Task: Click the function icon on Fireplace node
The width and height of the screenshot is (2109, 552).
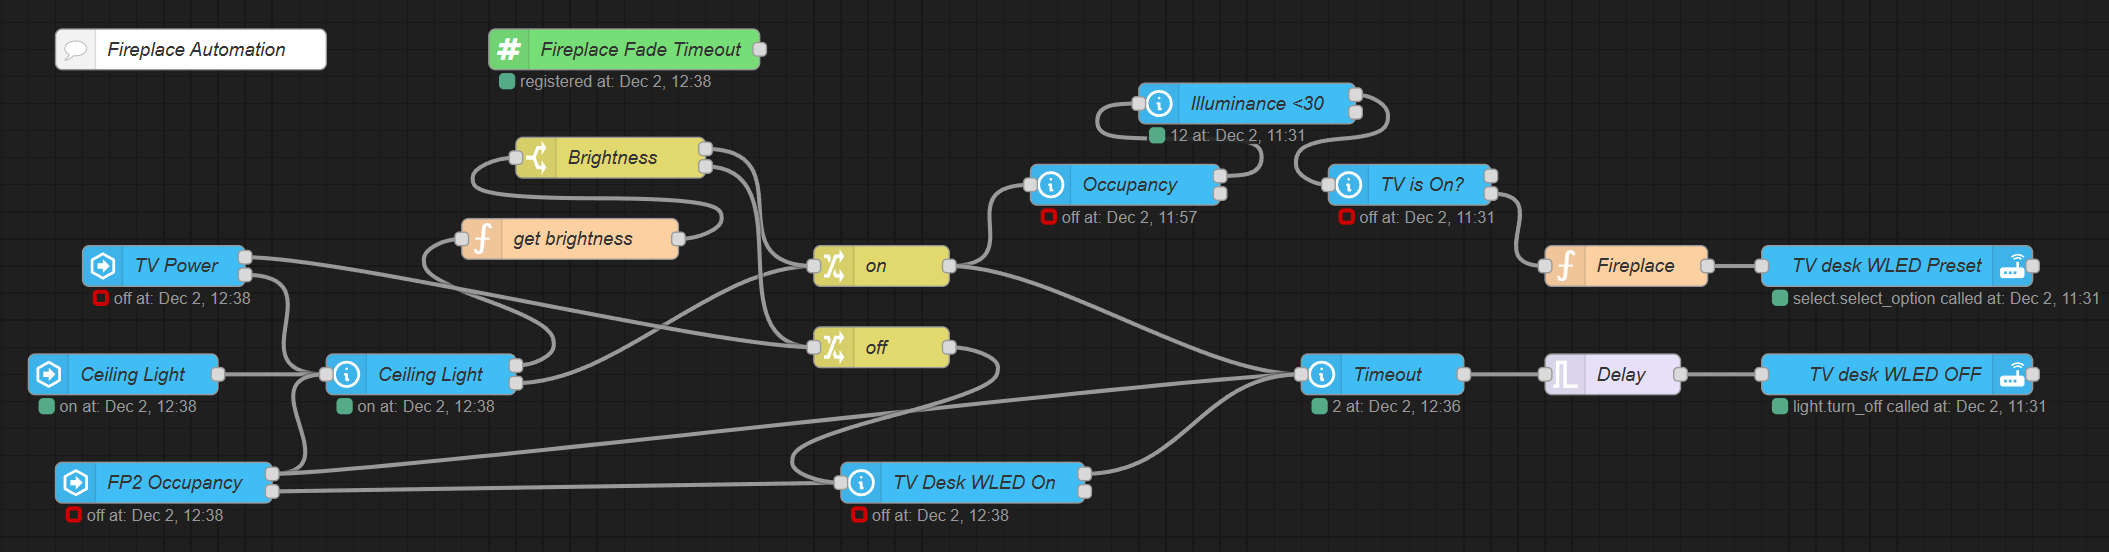Action: pos(1565,266)
